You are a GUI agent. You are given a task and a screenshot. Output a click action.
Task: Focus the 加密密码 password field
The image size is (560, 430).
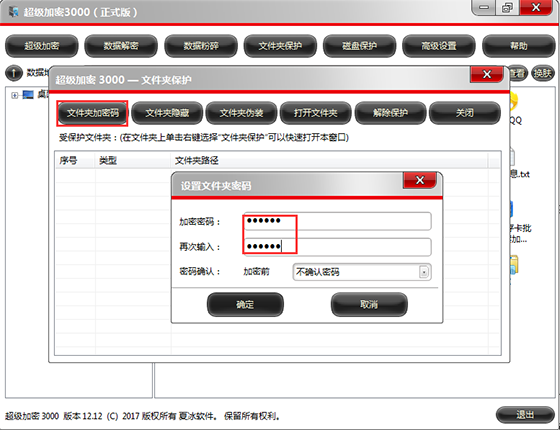click(x=337, y=221)
